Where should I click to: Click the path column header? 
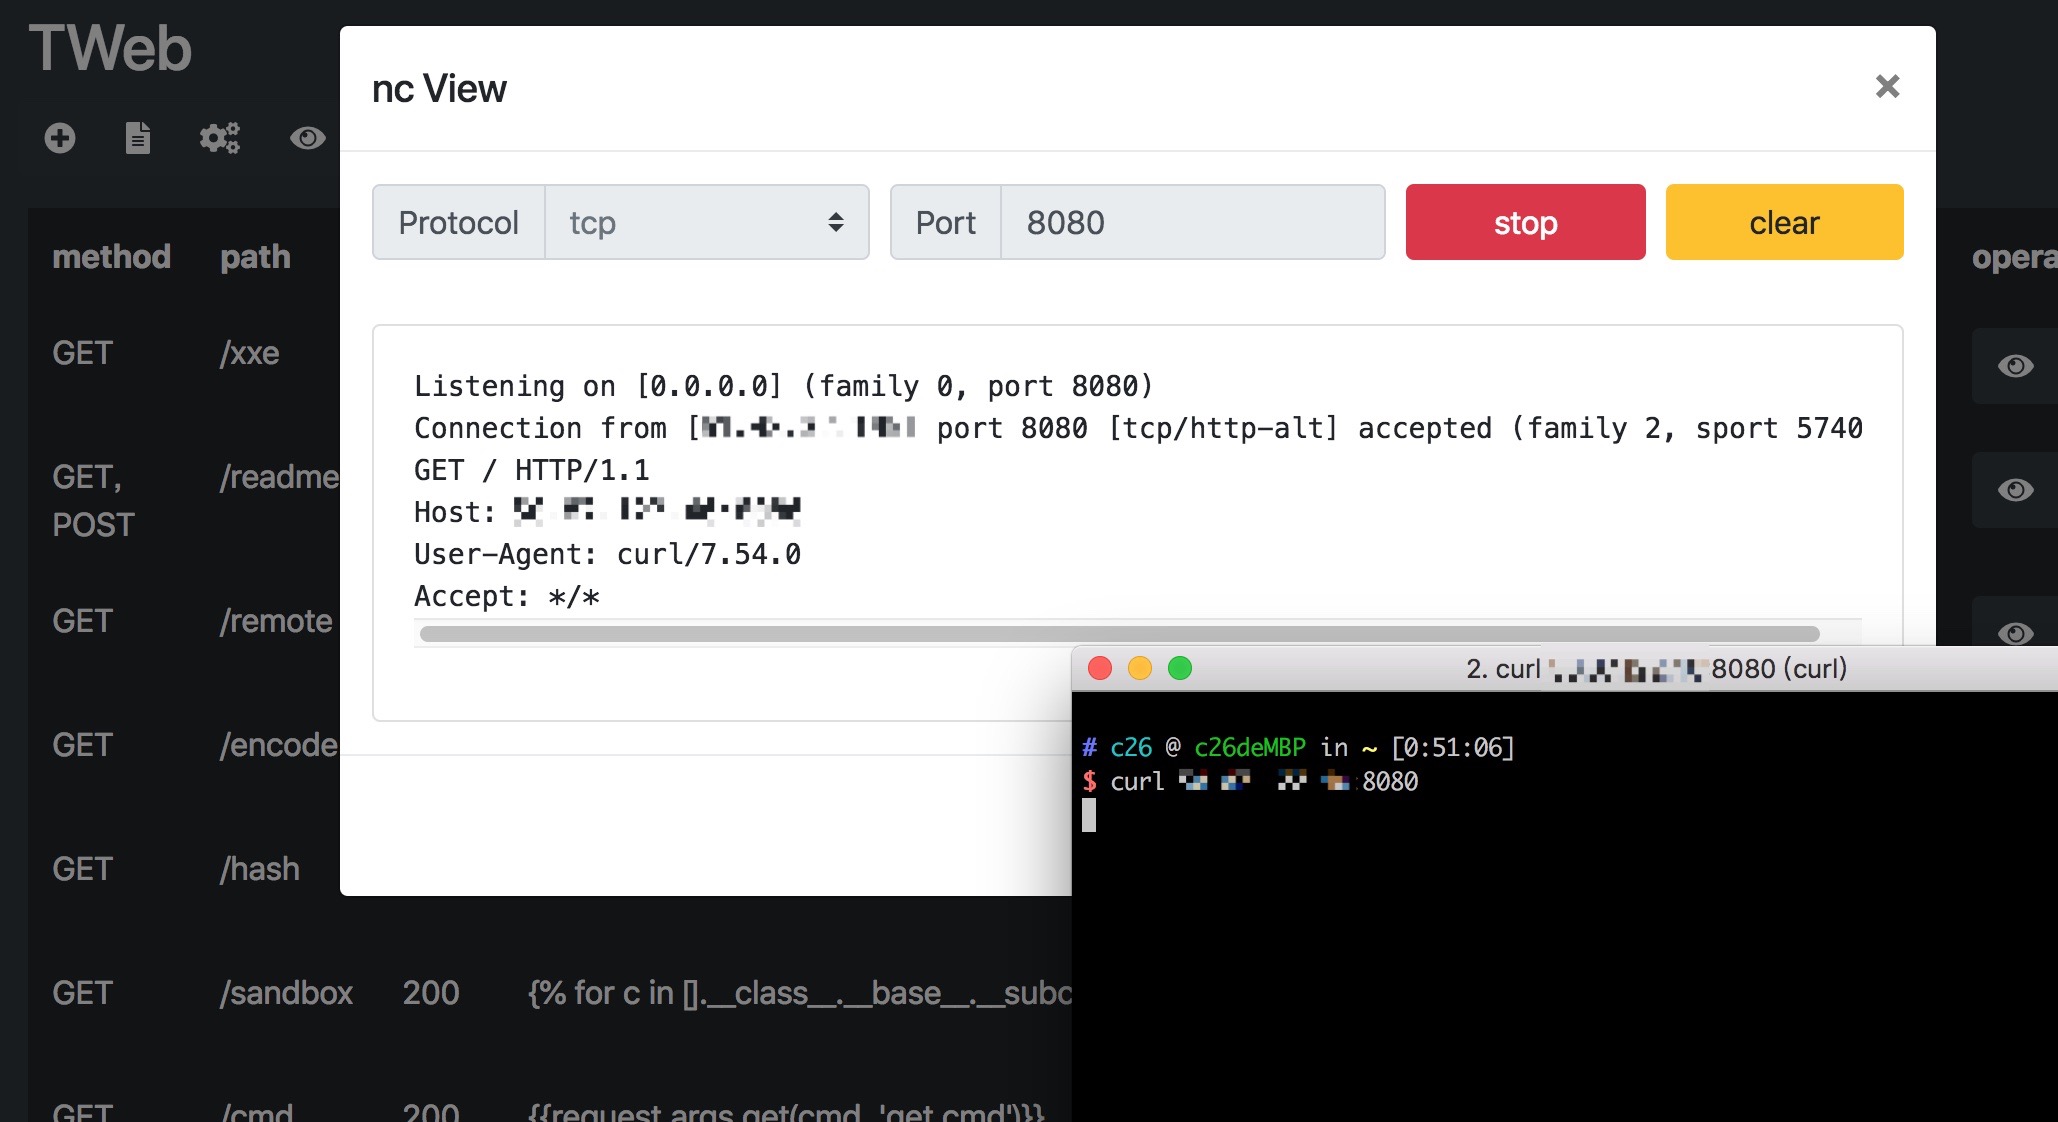tap(255, 257)
